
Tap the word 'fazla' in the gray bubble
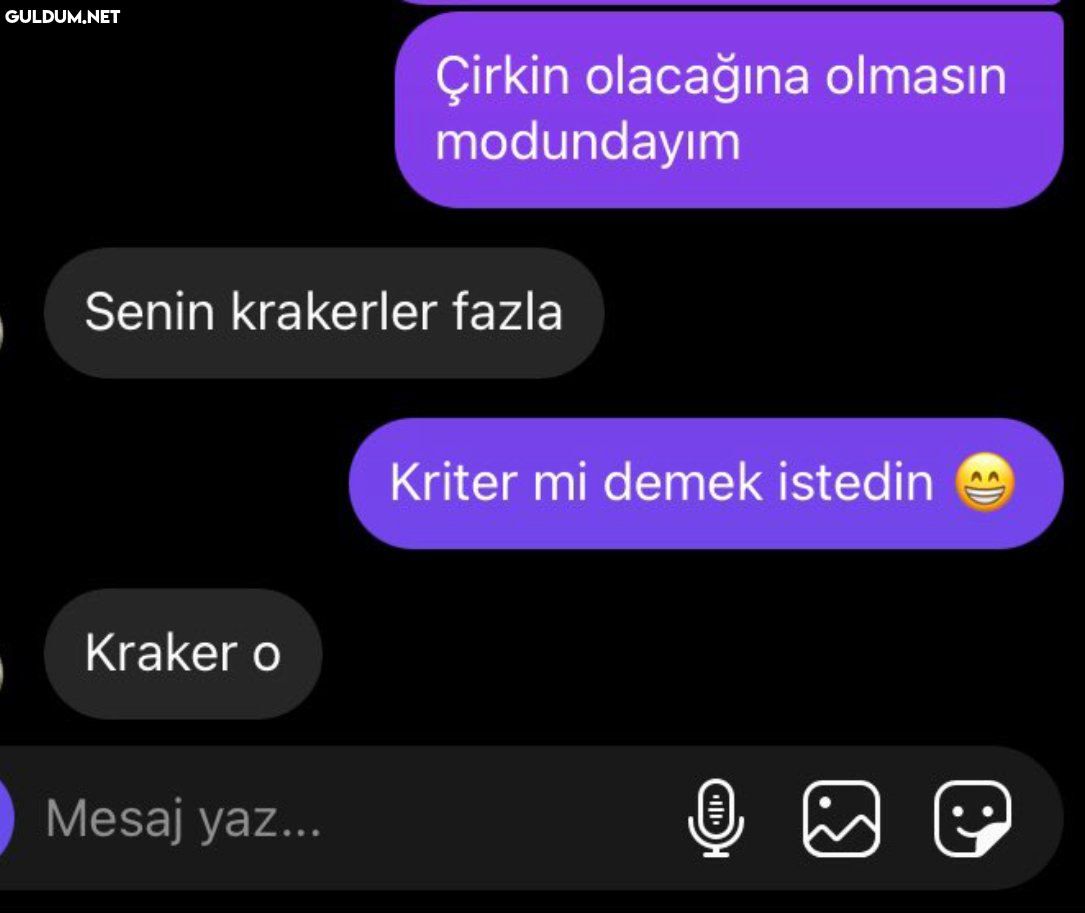click(507, 311)
